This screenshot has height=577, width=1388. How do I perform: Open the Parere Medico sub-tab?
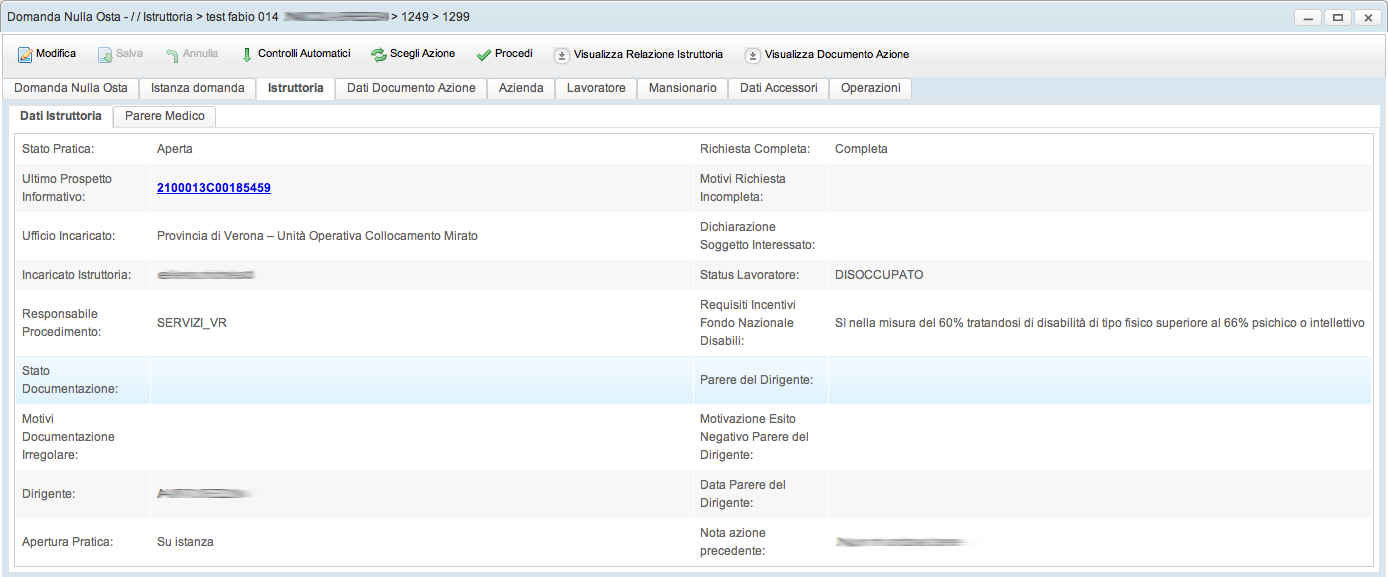[x=164, y=116]
